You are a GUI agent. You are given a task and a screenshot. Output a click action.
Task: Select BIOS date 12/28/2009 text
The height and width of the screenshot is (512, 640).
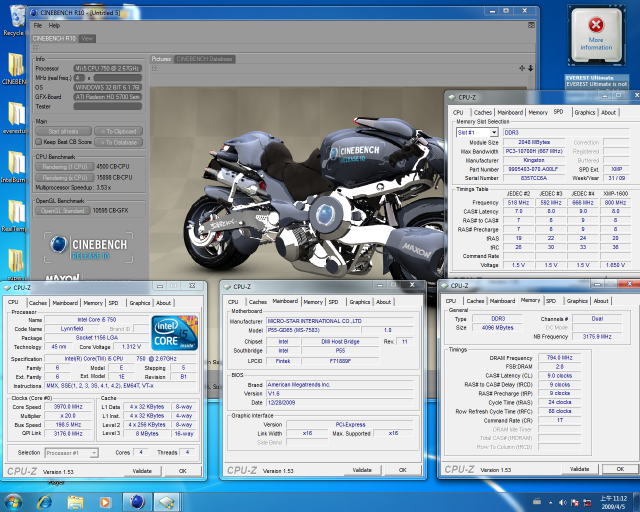pos(281,403)
